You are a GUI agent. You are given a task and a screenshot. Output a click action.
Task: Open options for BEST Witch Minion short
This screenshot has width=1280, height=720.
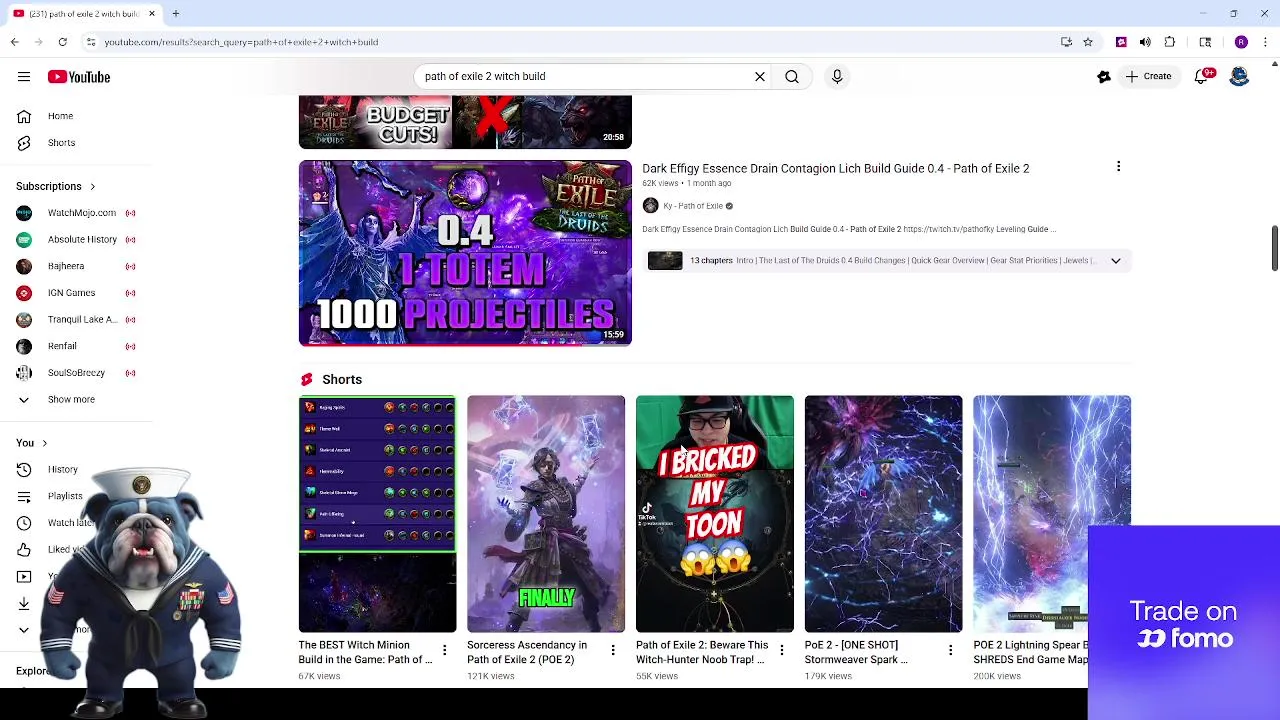[x=444, y=651]
